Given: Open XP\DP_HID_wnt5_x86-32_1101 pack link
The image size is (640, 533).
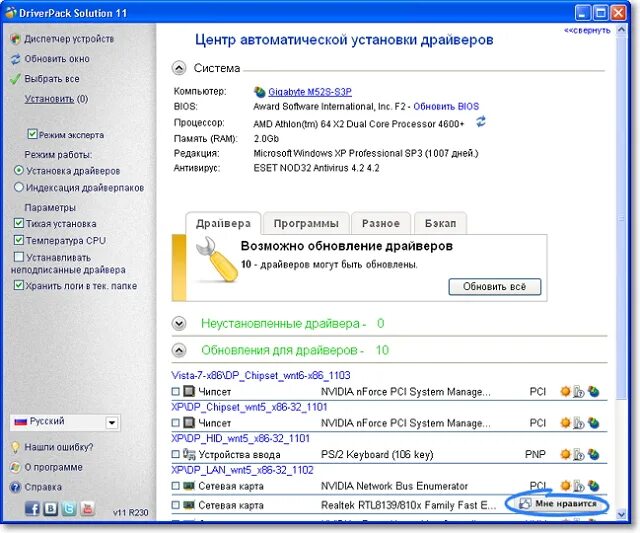Looking at the screenshot, I should (240, 438).
